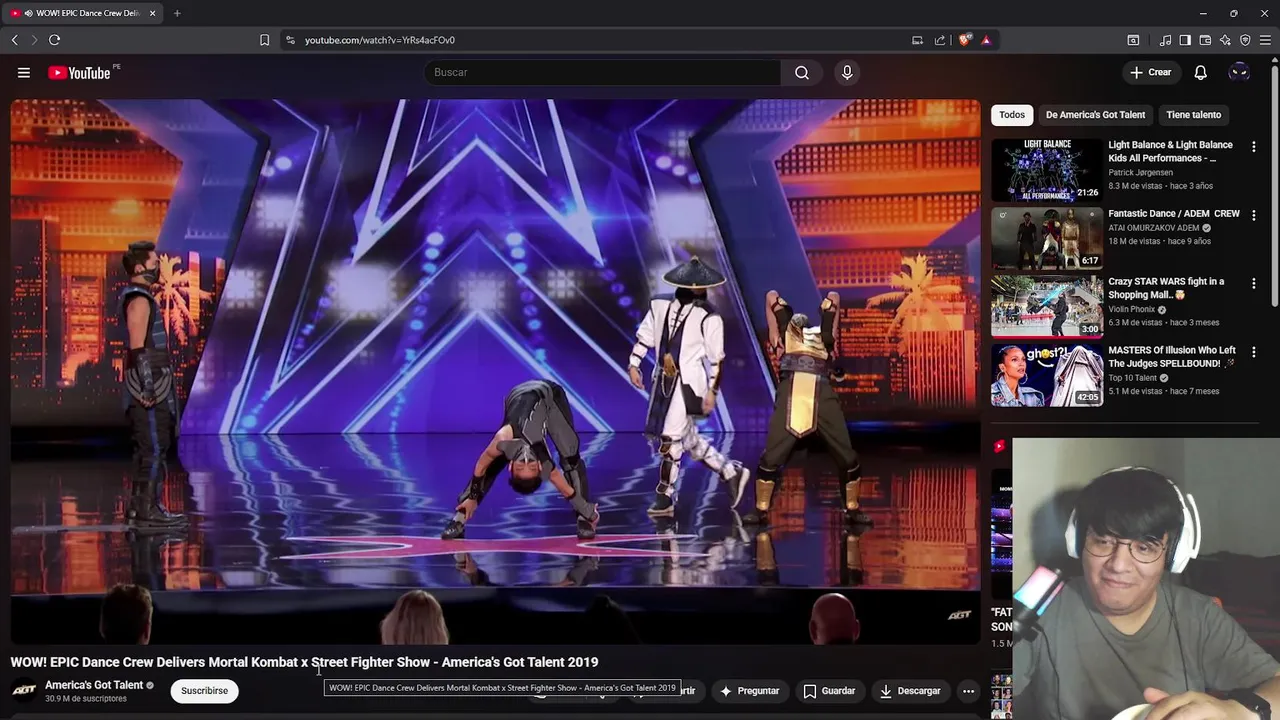The height and width of the screenshot is (720, 1280).
Task: Open a new browser tab
Action: [177, 13]
